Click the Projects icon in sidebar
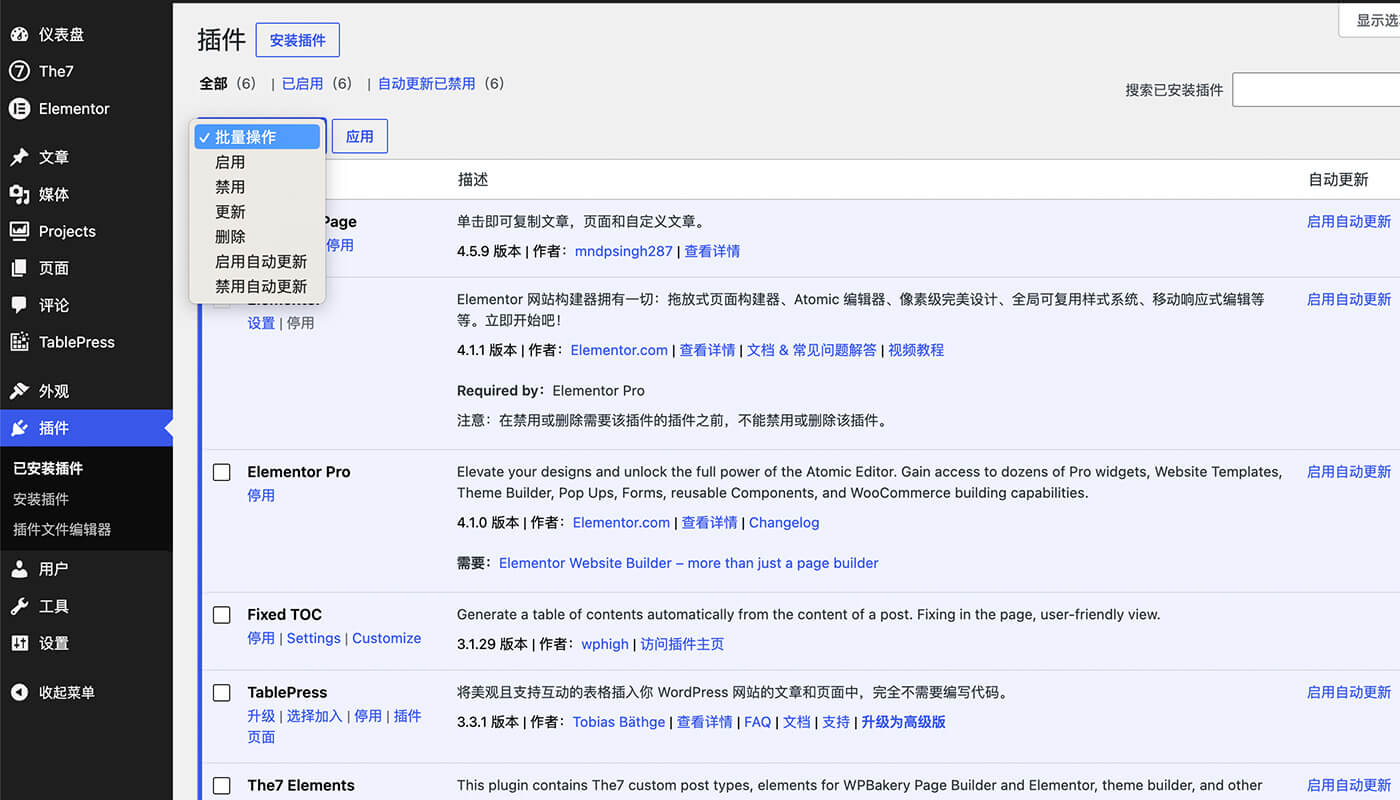Image resolution: width=1400 pixels, height=800 pixels. point(19,231)
